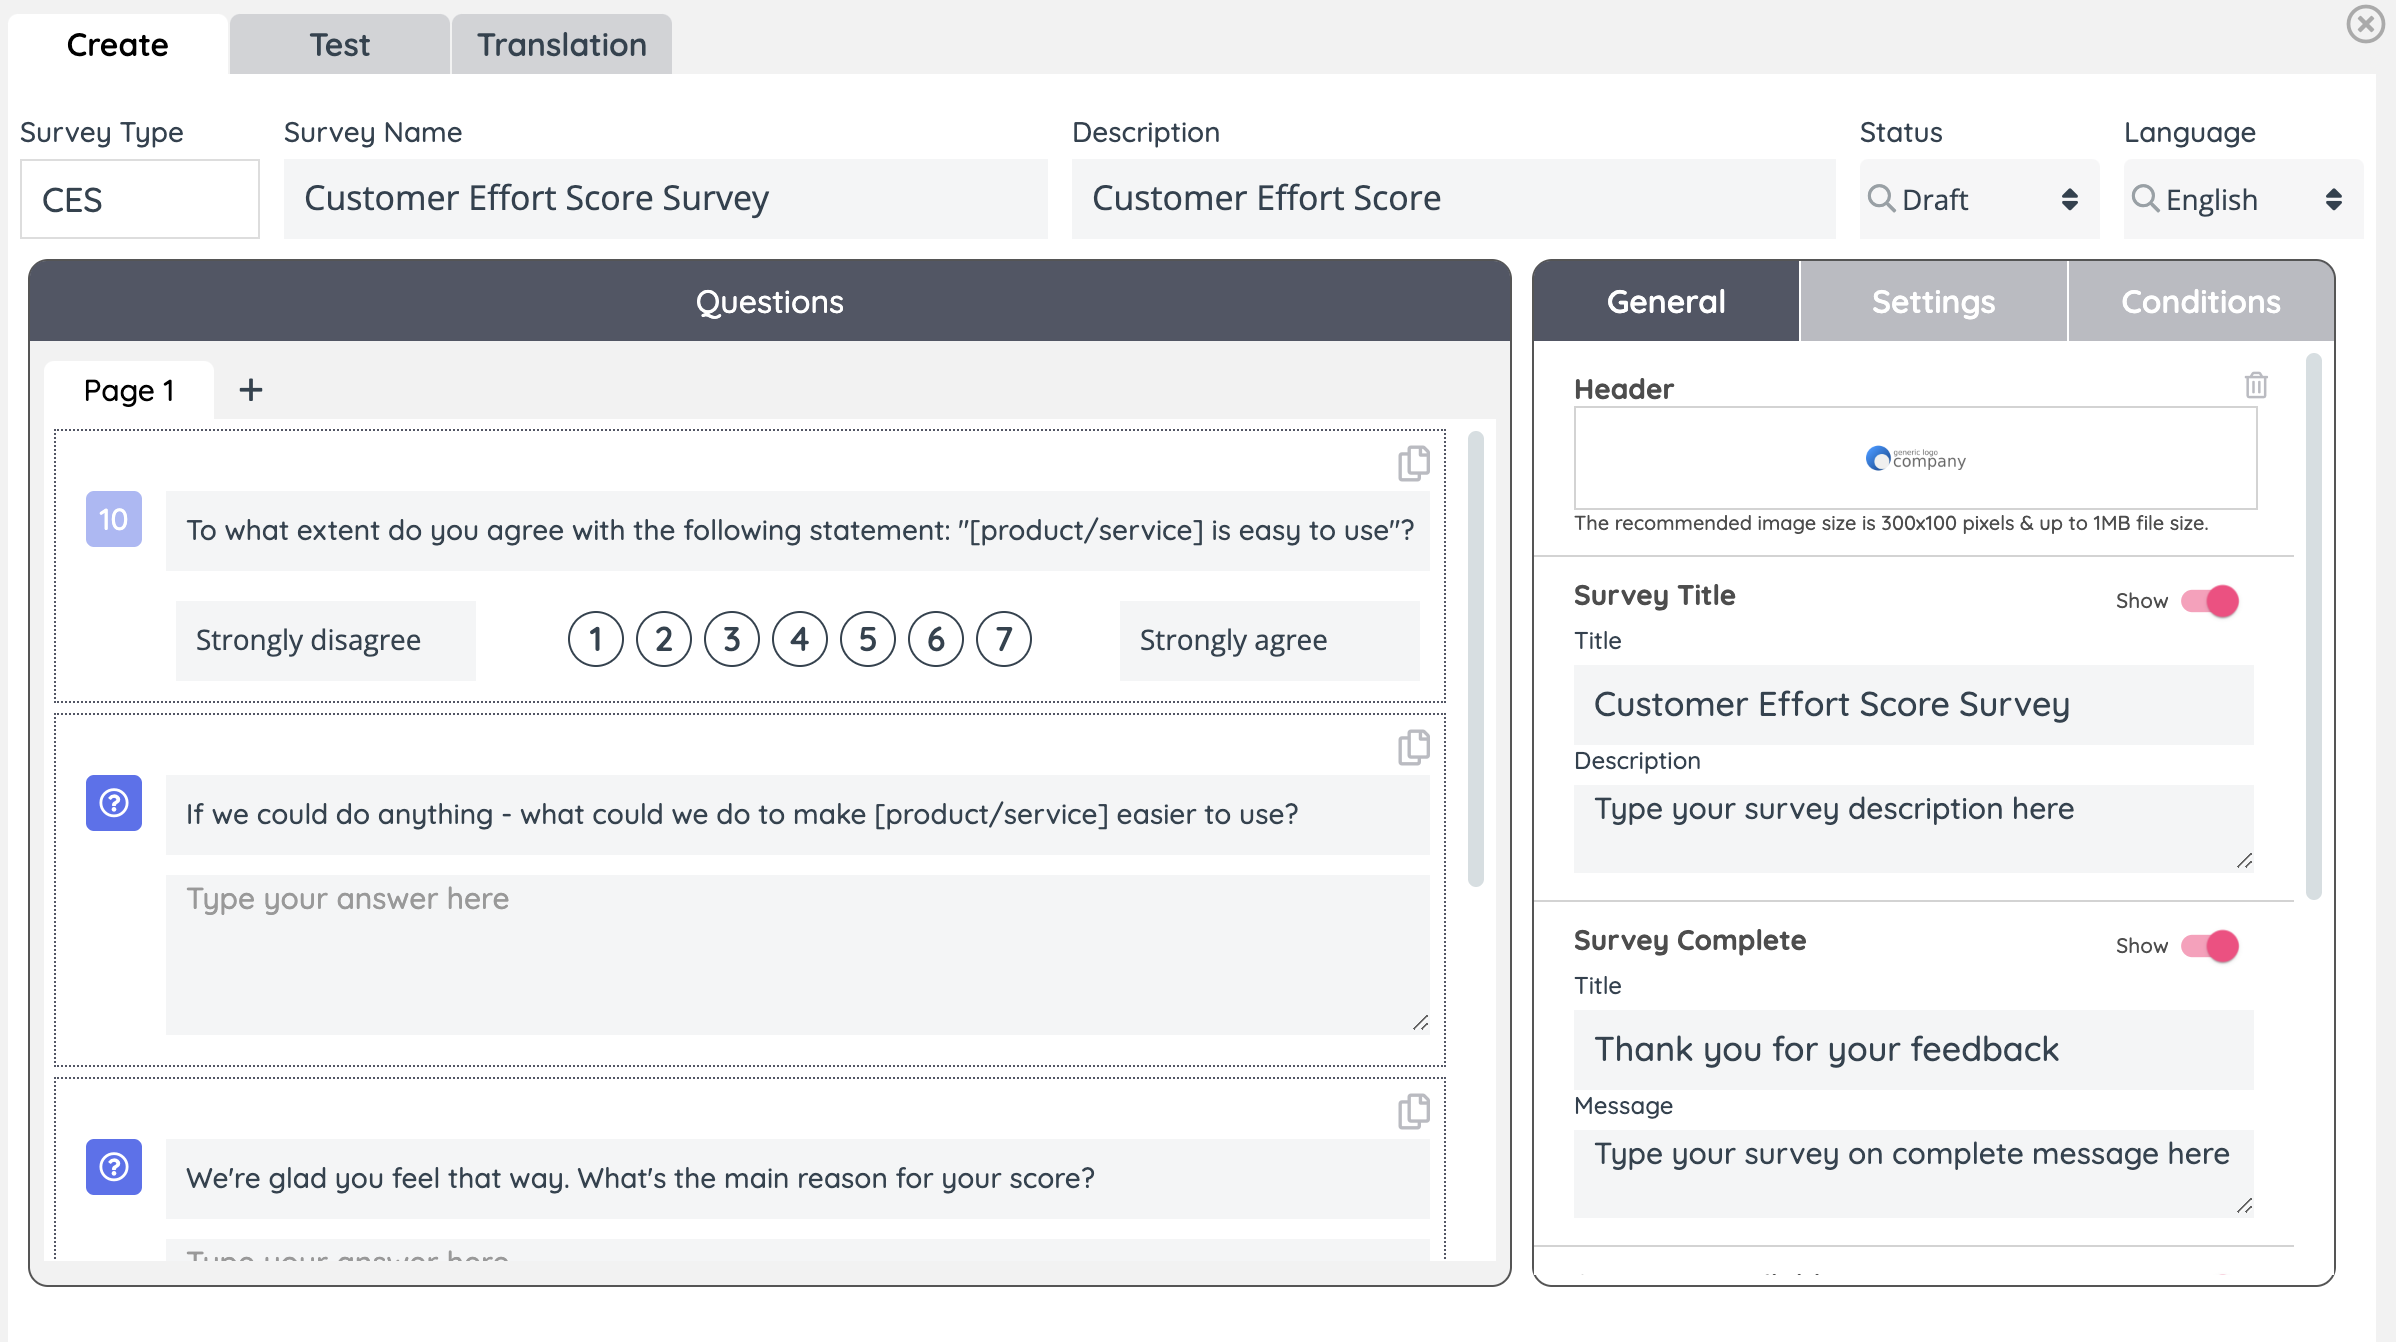Open the Conditions tab
2396x1342 pixels.
(2200, 302)
